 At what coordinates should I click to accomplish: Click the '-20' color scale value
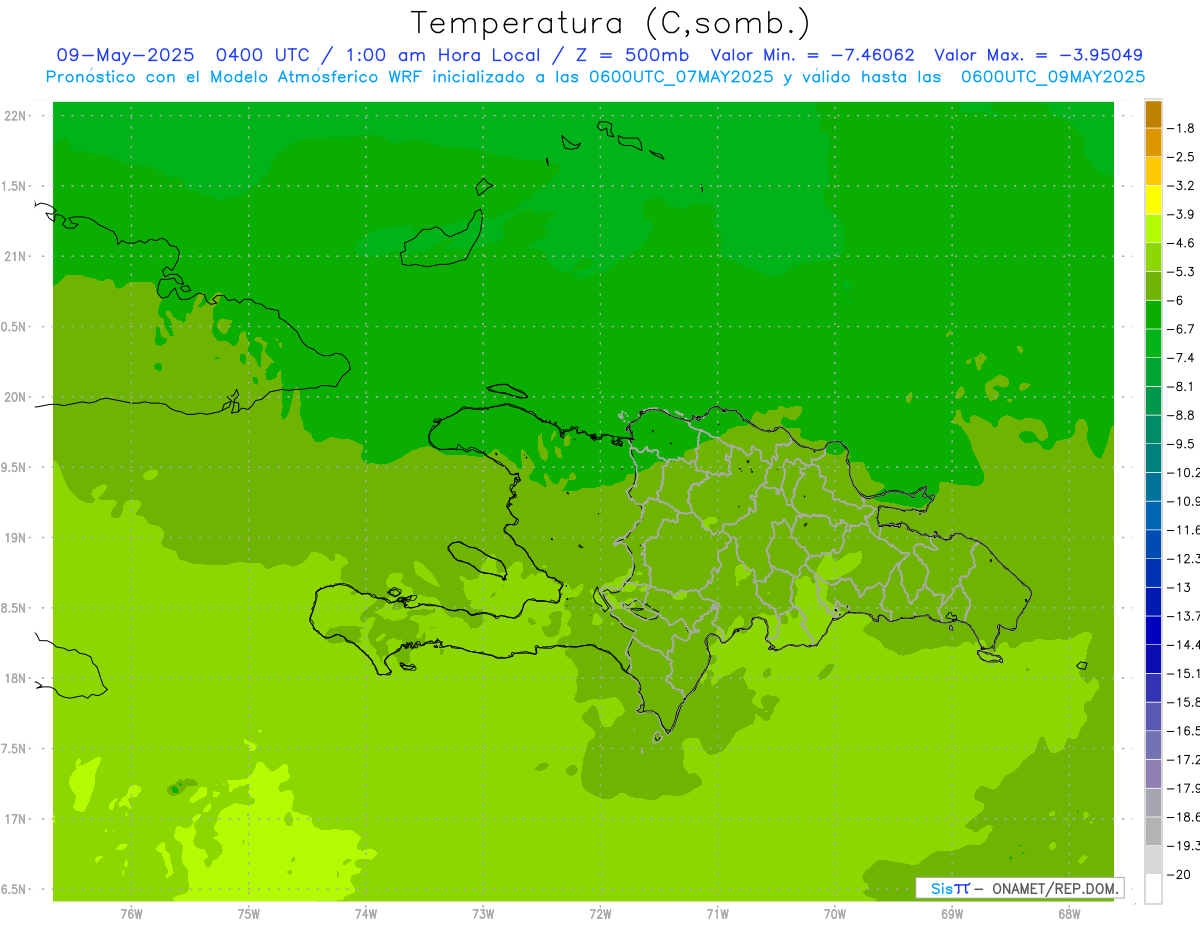(x=1178, y=874)
